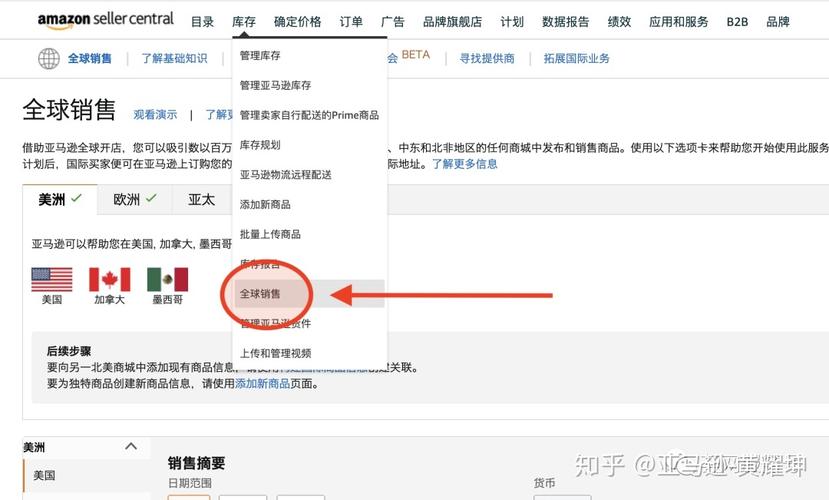Click the Amazon Seller Central logo
Screen dimensions: 829x500
(x=105, y=20)
